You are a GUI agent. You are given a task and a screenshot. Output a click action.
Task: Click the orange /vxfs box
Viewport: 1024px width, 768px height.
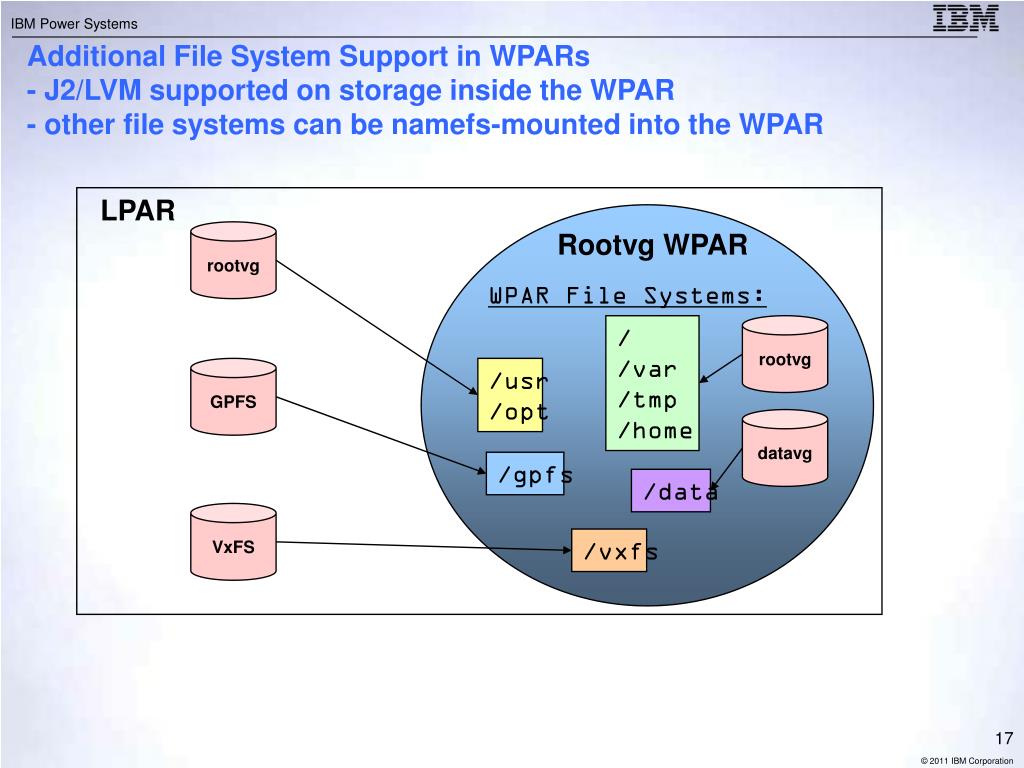click(609, 551)
